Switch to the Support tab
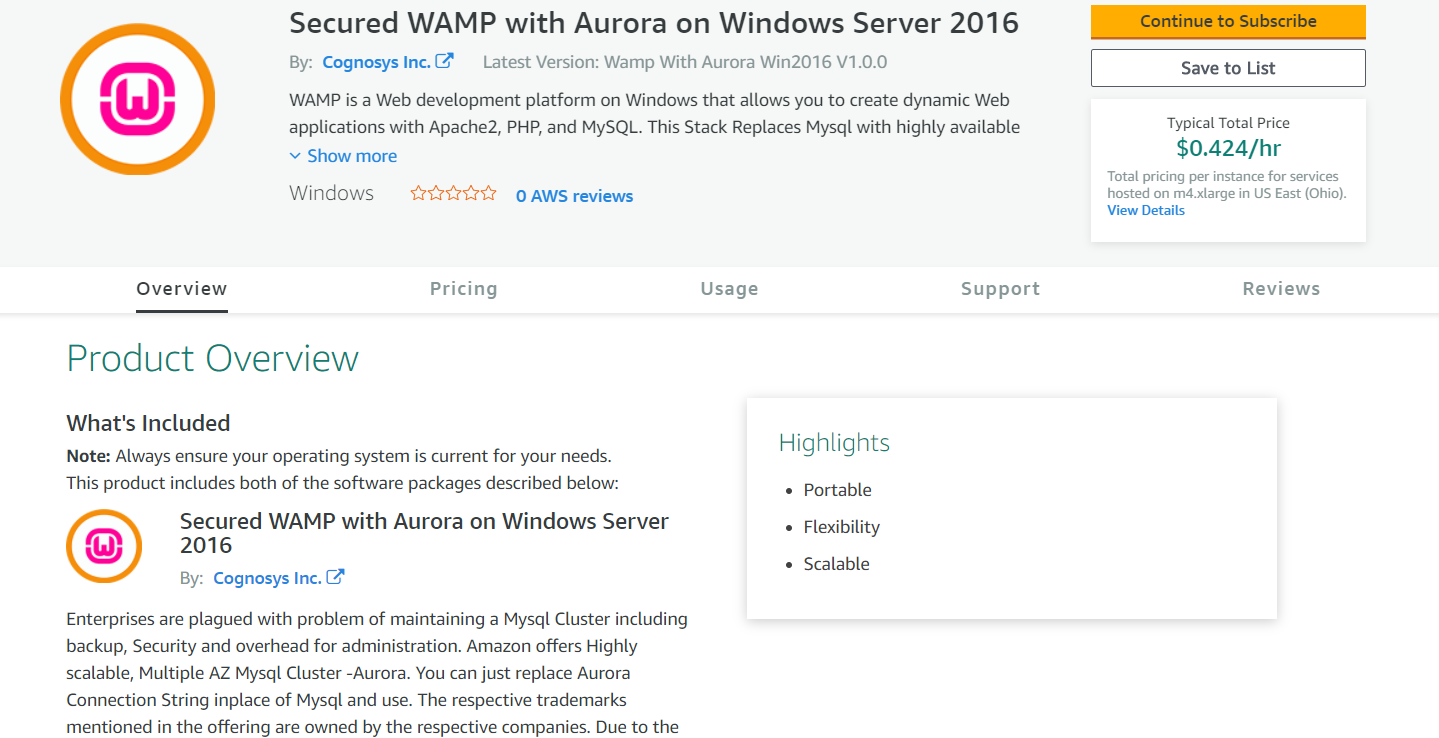1439x738 pixels. (1001, 289)
